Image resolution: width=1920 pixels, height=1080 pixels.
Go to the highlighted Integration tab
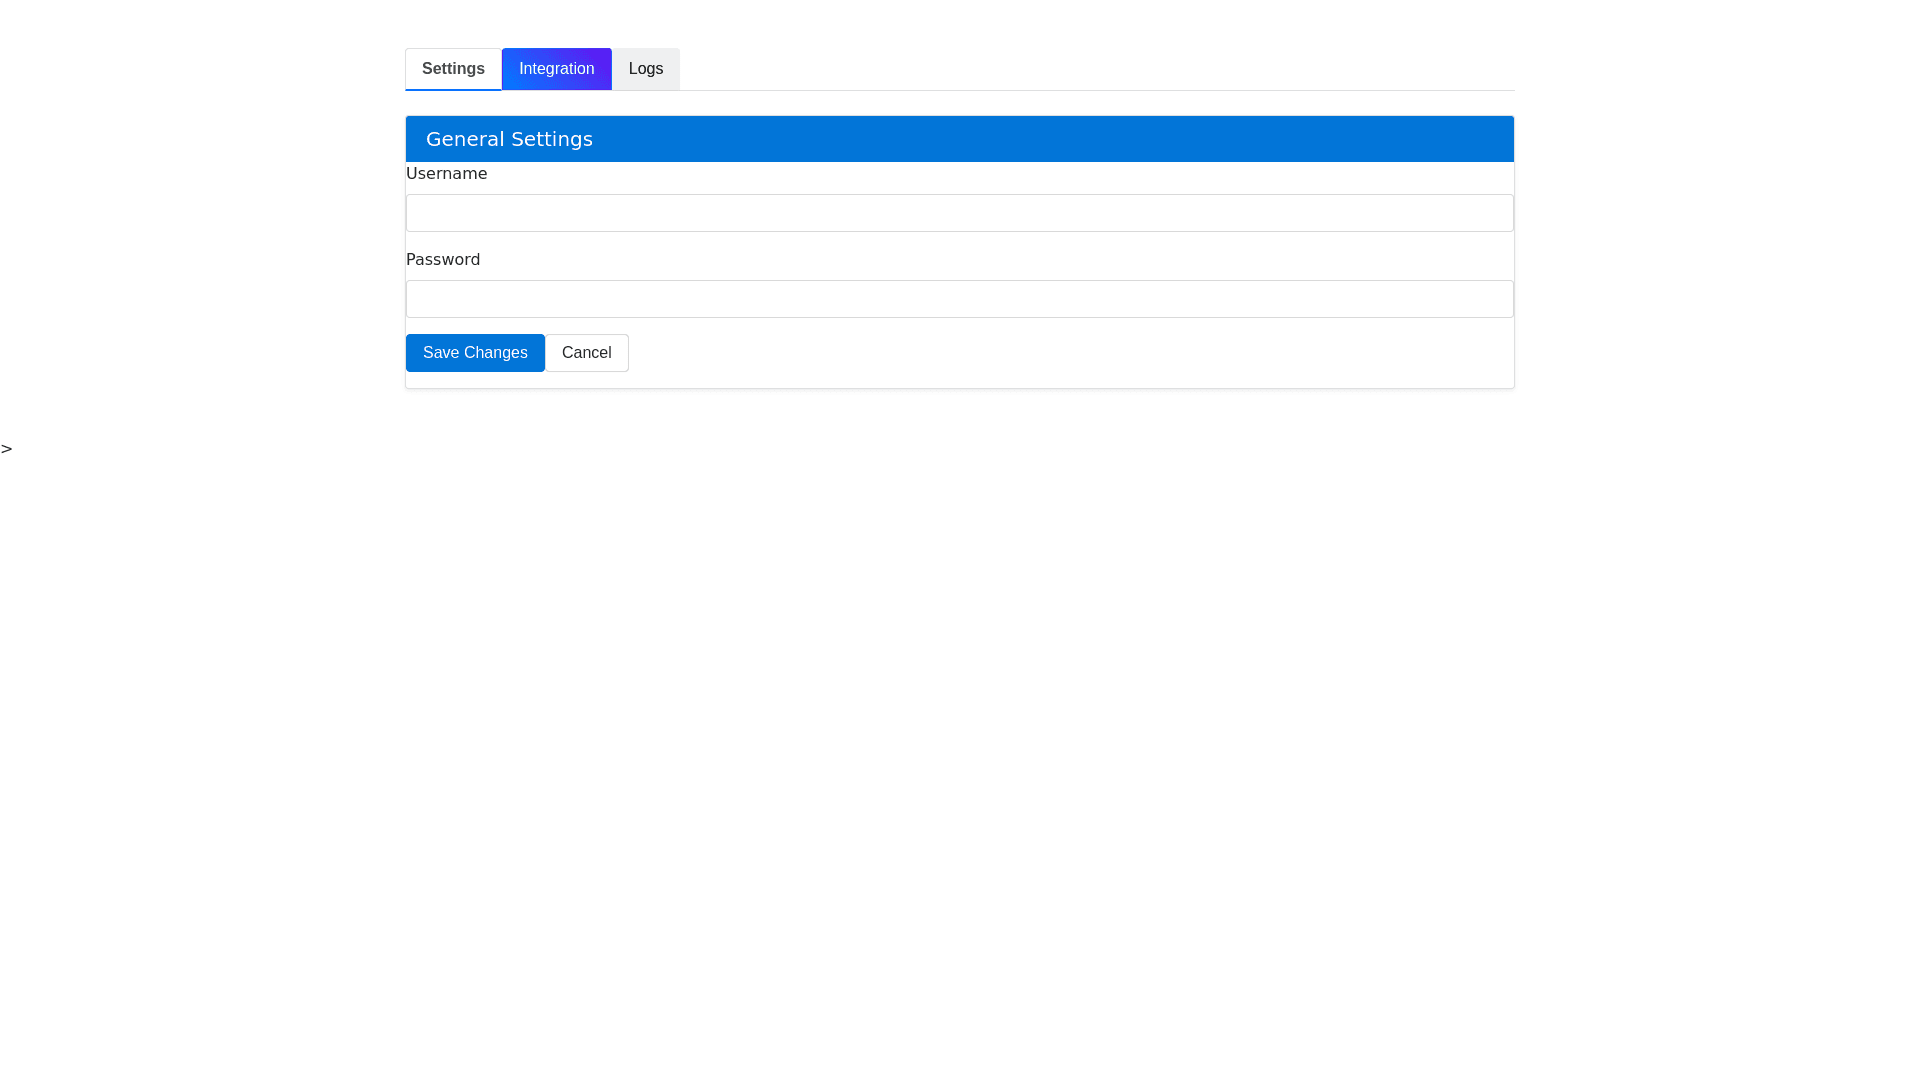pos(556,69)
